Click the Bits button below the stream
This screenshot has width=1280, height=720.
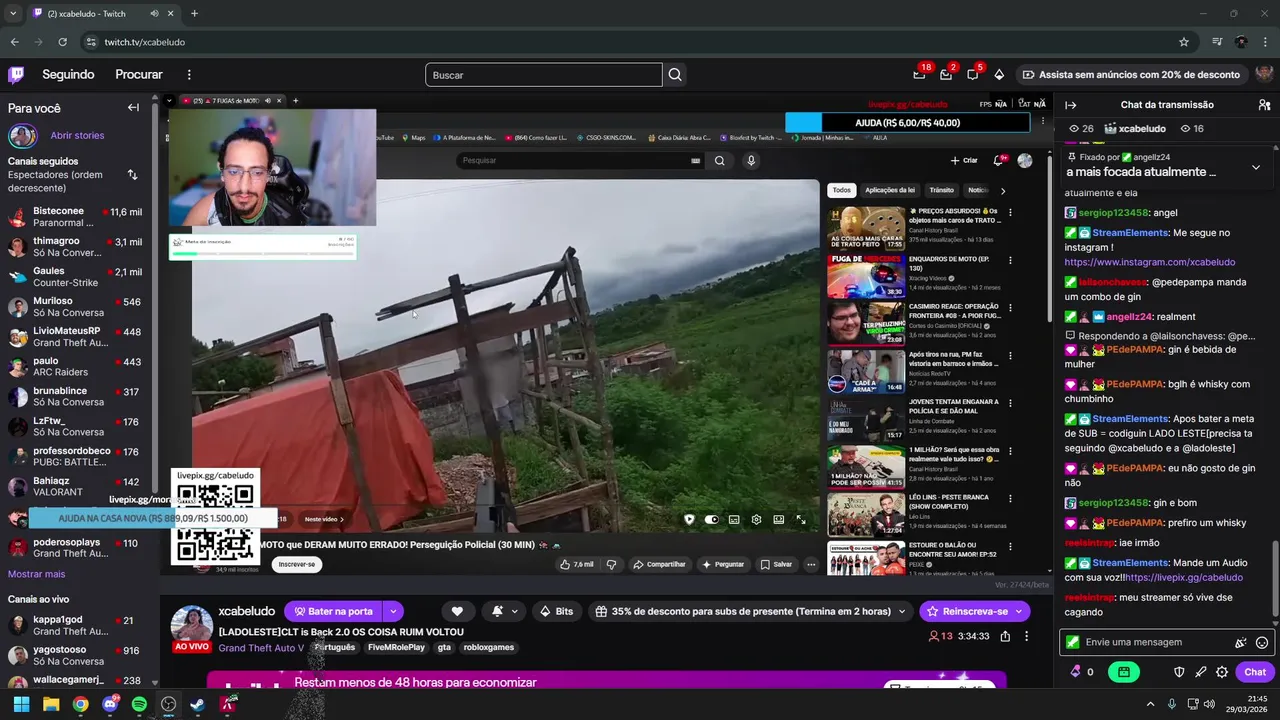pyautogui.click(x=555, y=611)
